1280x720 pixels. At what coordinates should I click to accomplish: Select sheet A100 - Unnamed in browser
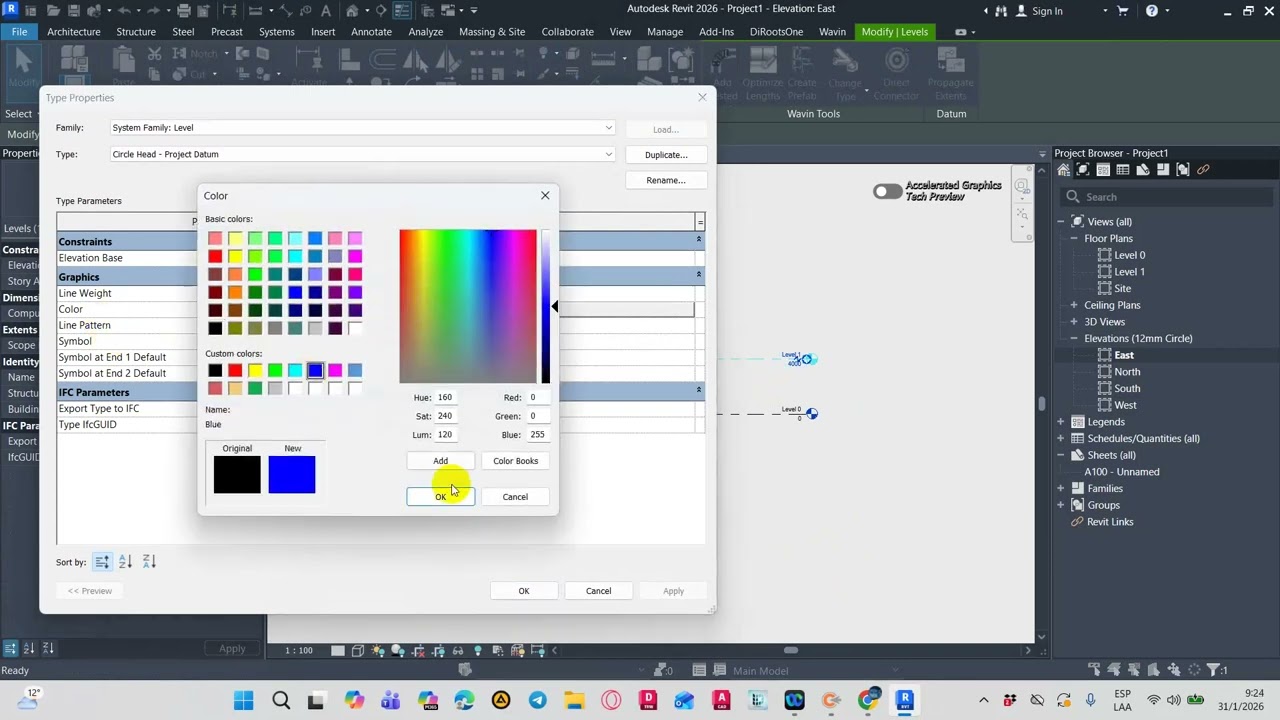coord(1122,472)
